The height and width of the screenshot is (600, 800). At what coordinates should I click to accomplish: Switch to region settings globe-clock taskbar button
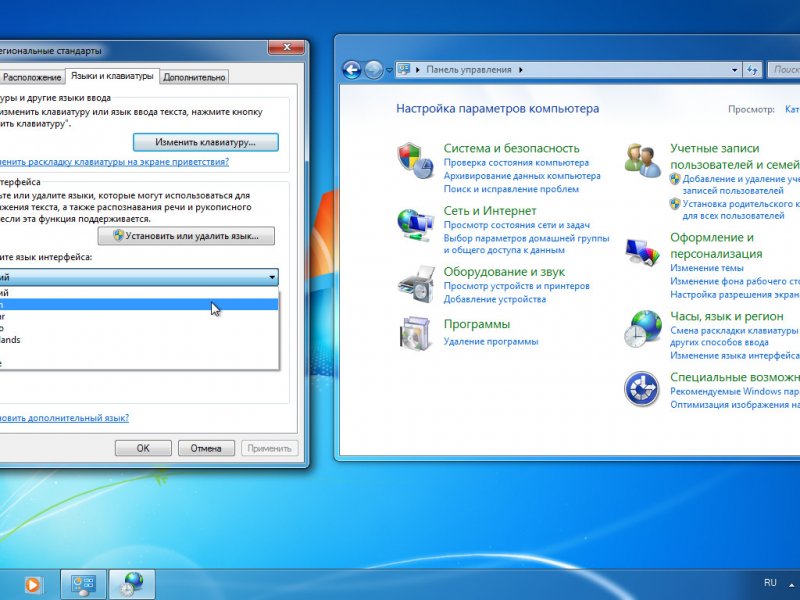(x=132, y=585)
